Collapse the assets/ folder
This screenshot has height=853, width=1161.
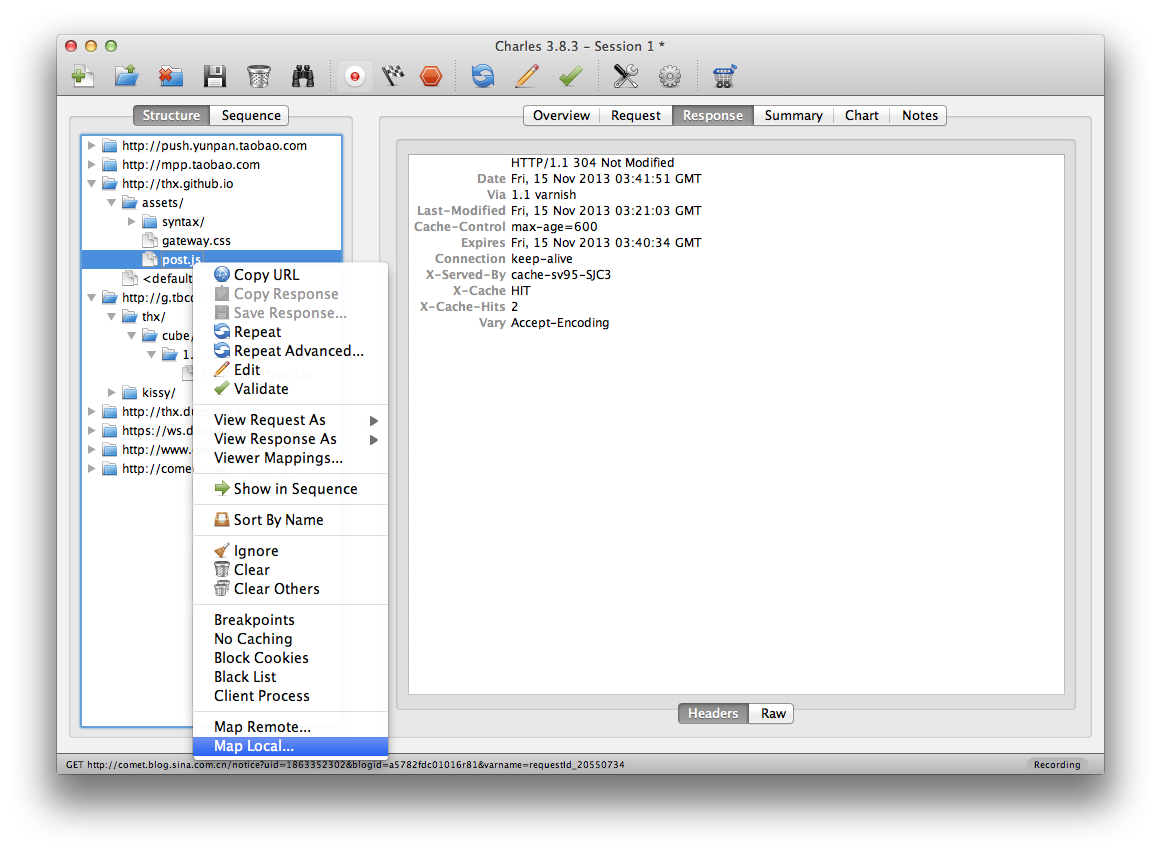coord(111,203)
